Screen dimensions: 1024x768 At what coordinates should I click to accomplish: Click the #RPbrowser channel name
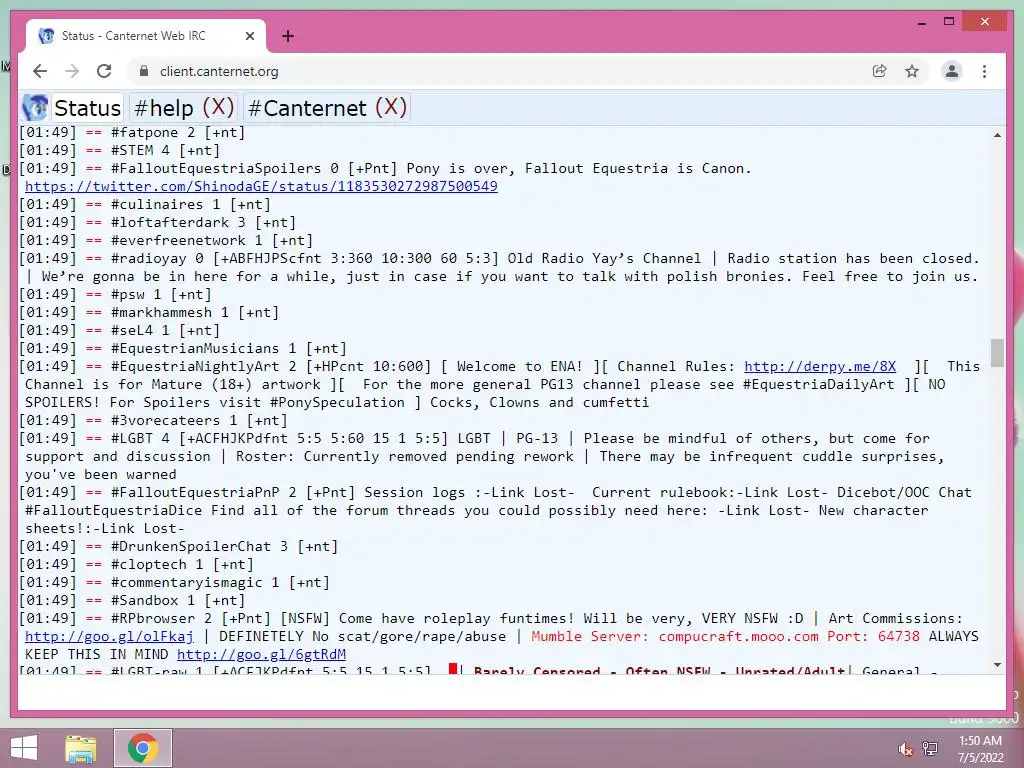[153, 618]
